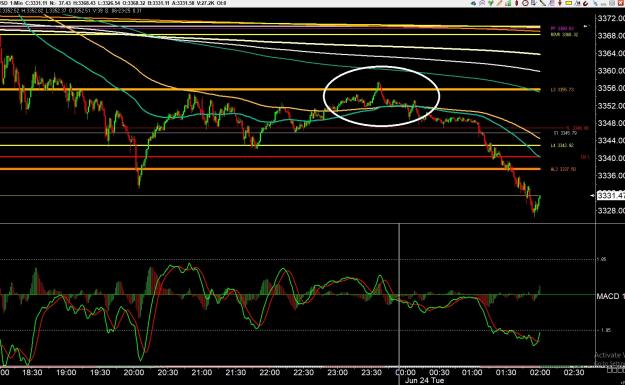Click the Jun 24 Tue date label

[424, 381]
